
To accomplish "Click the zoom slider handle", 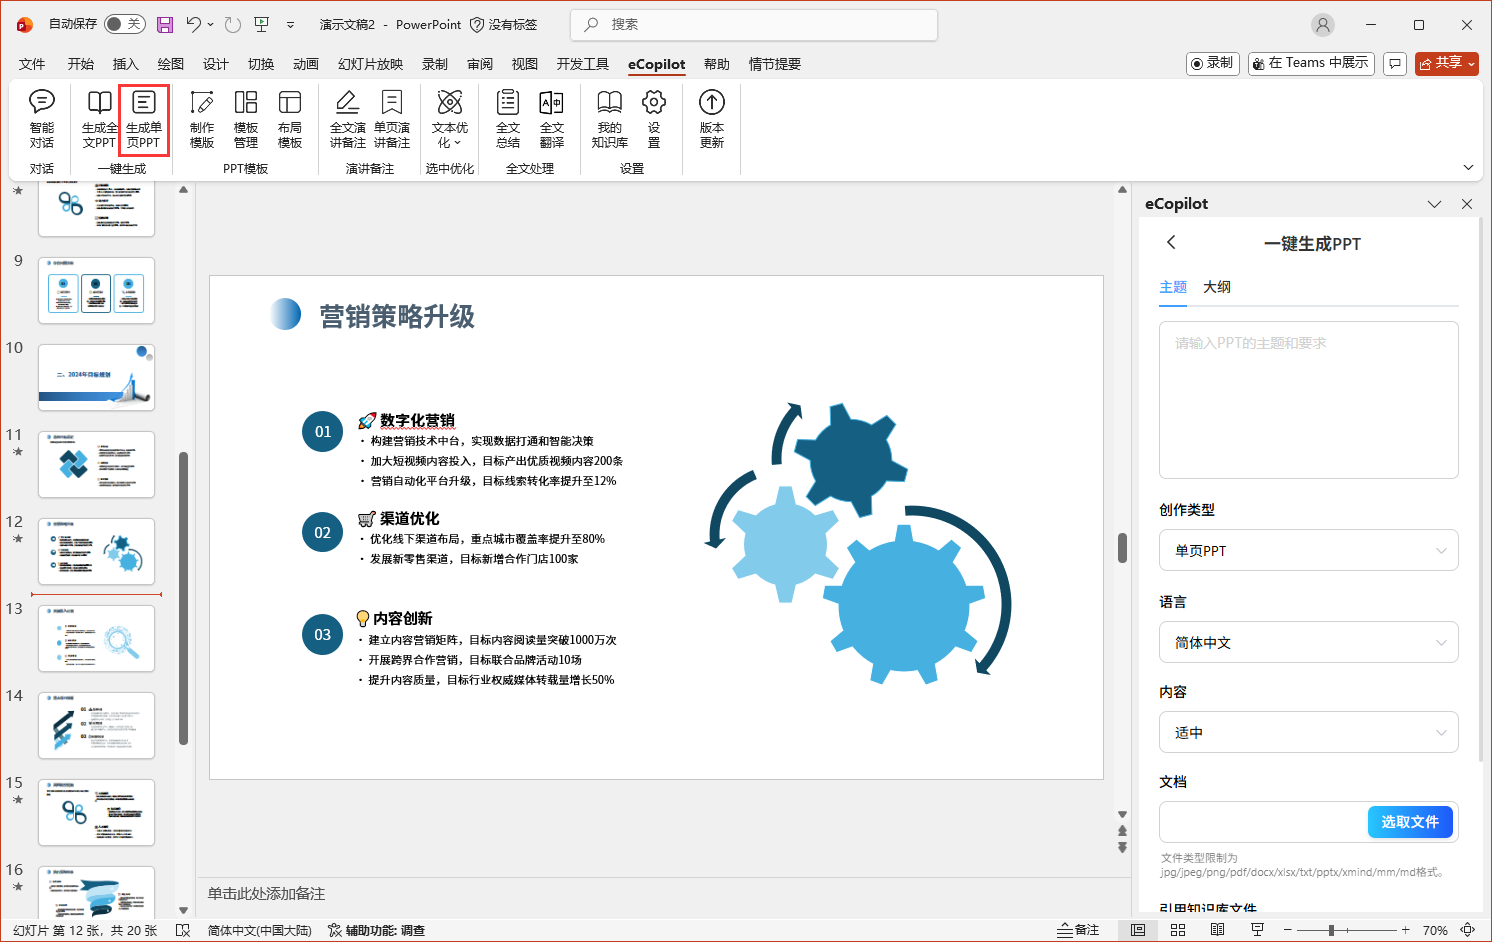I will click(1331, 930).
